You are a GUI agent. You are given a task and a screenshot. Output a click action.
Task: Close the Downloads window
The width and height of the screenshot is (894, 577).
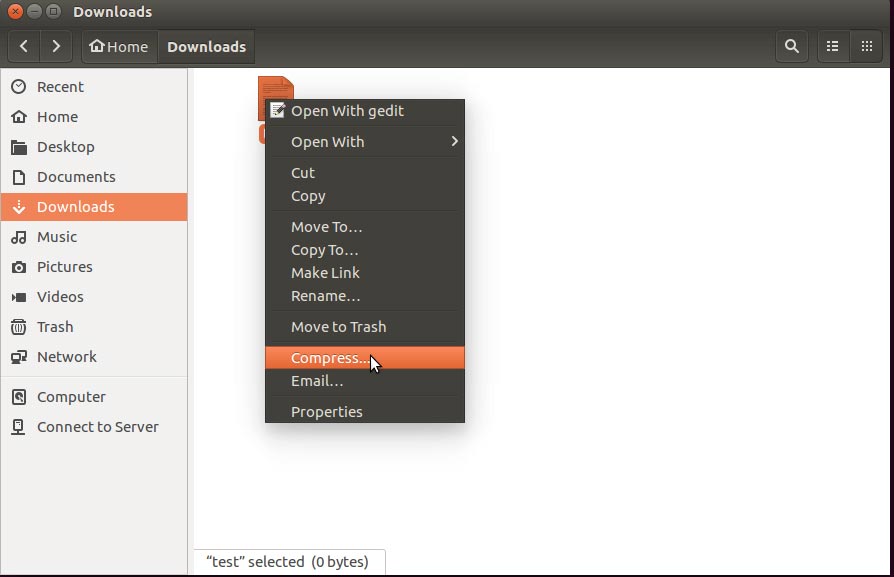pyautogui.click(x=15, y=11)
